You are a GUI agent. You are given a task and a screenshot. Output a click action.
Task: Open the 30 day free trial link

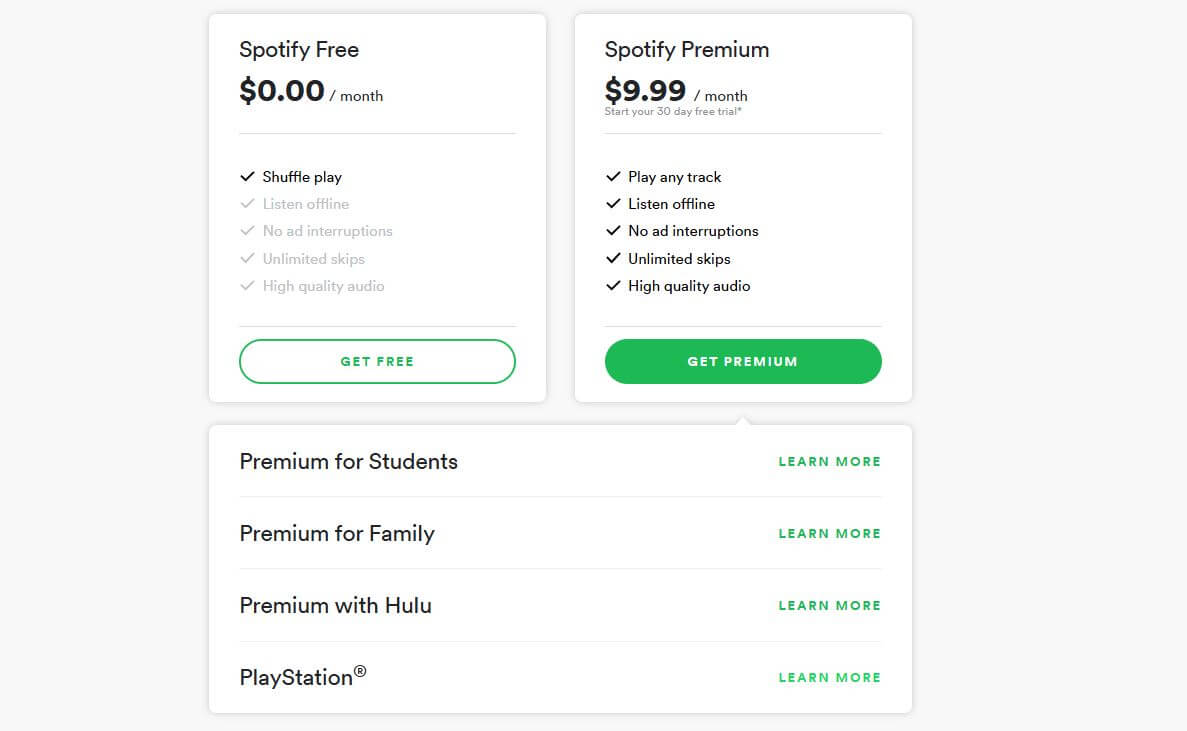coord(672,111)
